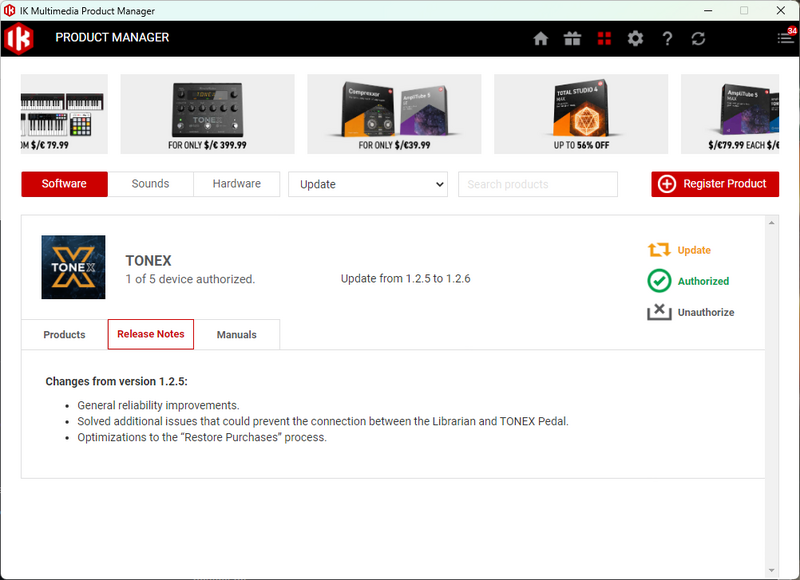800x580 pixels.
Task: Click the TONEX product icon
Action: pos(73,267)
